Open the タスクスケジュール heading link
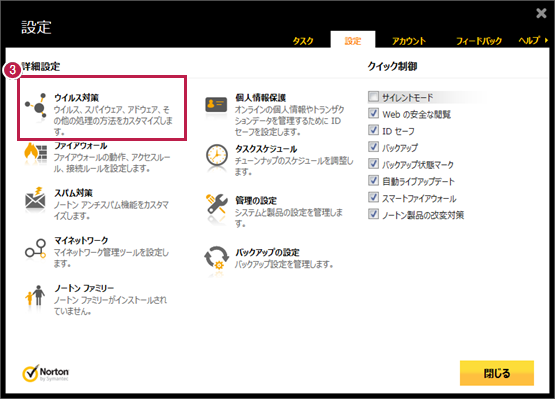 266,149
